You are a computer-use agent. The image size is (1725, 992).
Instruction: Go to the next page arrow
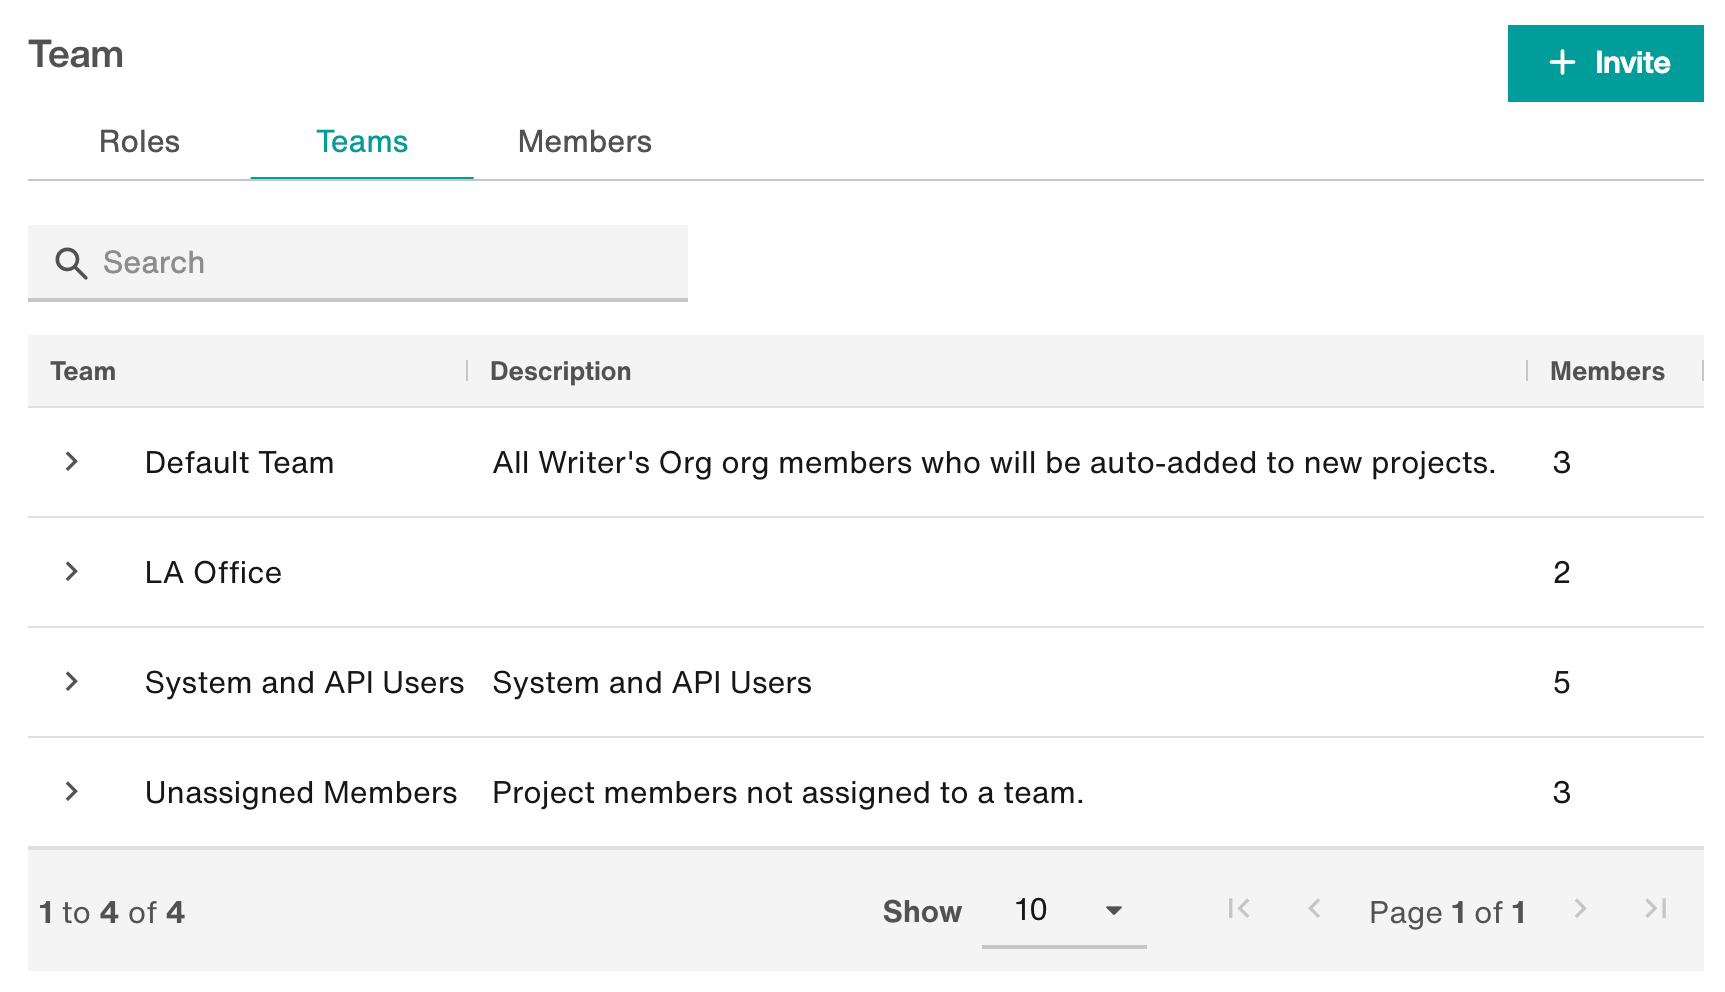click(x=1580, y=909)
